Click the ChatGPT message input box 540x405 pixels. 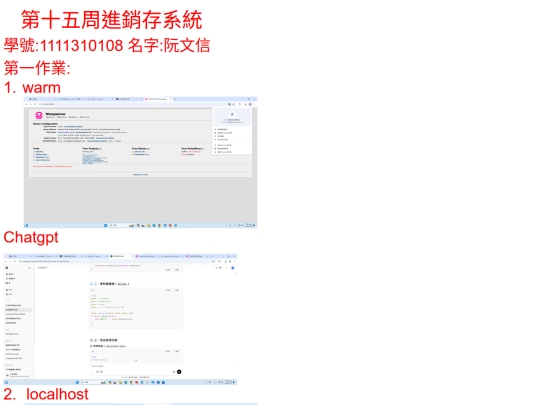136,369
